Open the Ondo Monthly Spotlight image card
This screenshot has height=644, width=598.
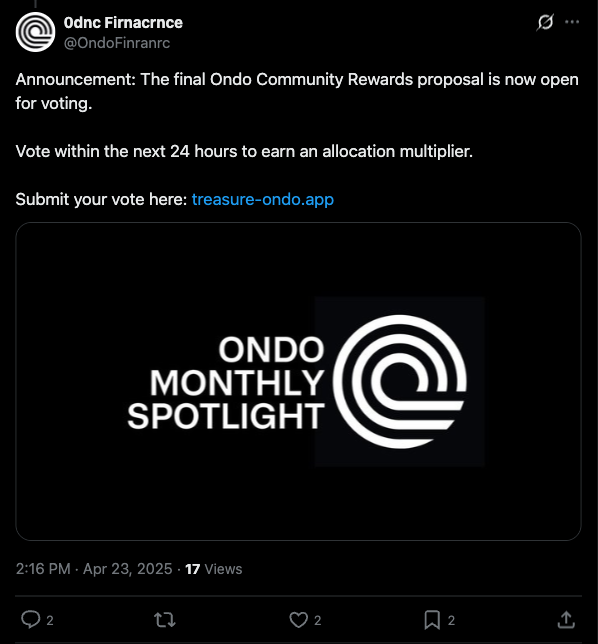tap(299, 381)
